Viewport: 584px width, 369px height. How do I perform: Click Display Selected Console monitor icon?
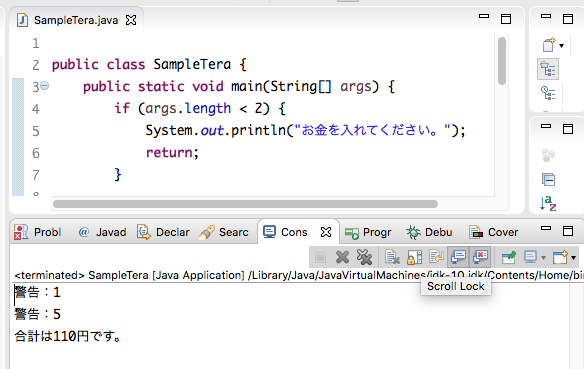(530, 257)
